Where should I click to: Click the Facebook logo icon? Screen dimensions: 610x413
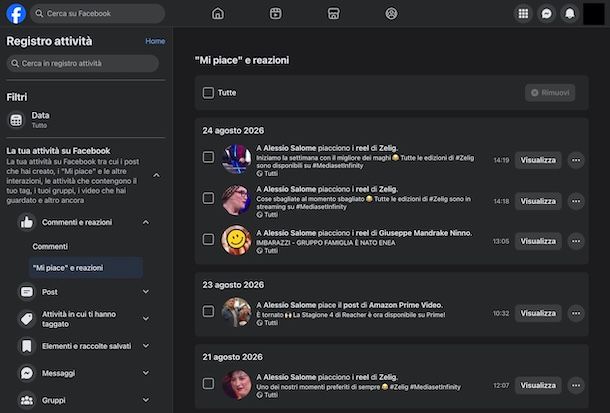(16, 14)
